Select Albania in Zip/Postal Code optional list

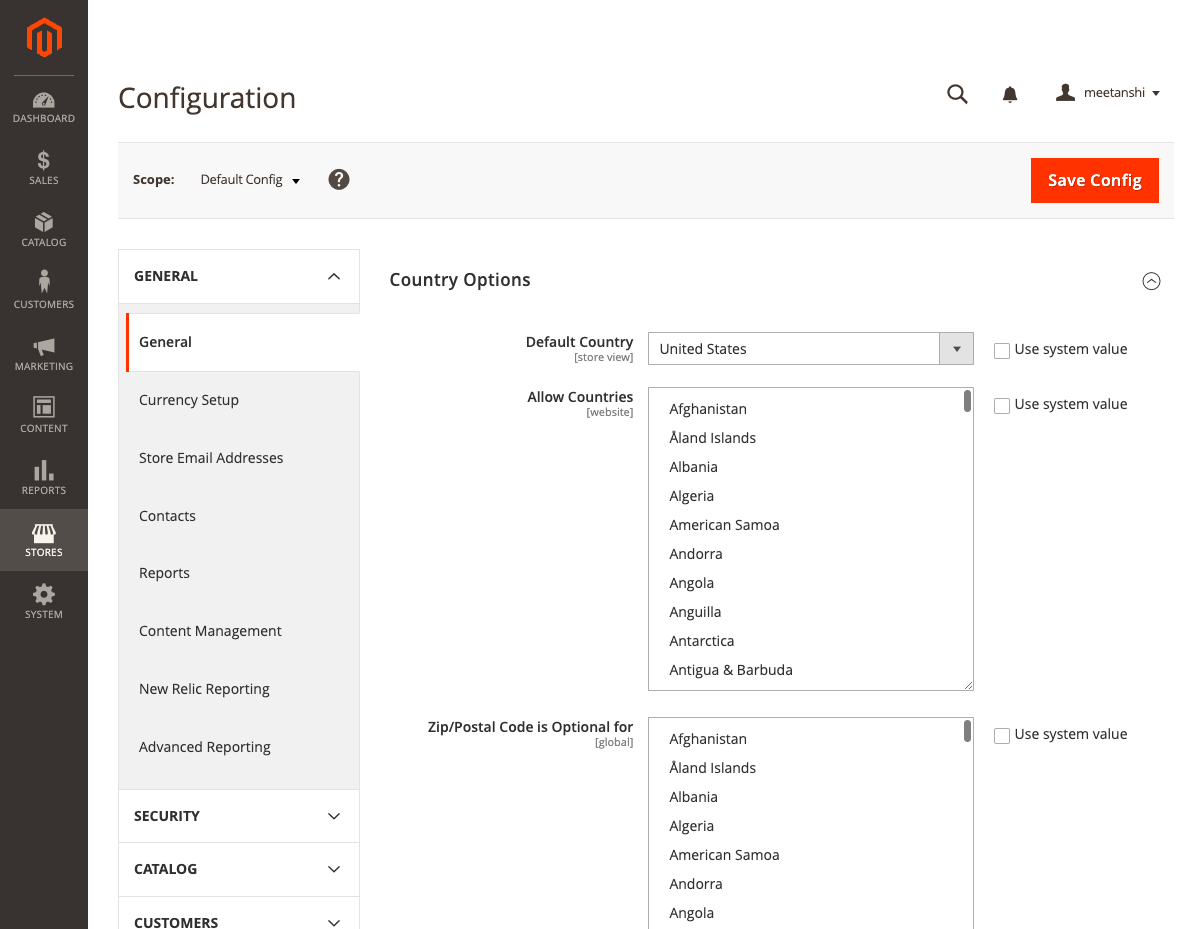click(806, 797)
